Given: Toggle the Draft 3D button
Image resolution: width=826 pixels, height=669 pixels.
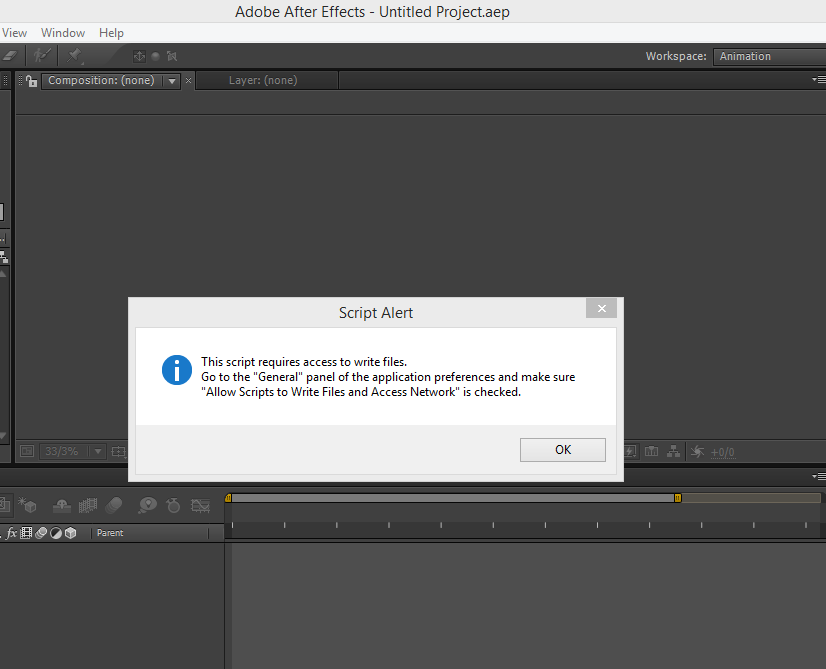Looking at the screenshot, I should pyautogui.click(x=27, y=506).
